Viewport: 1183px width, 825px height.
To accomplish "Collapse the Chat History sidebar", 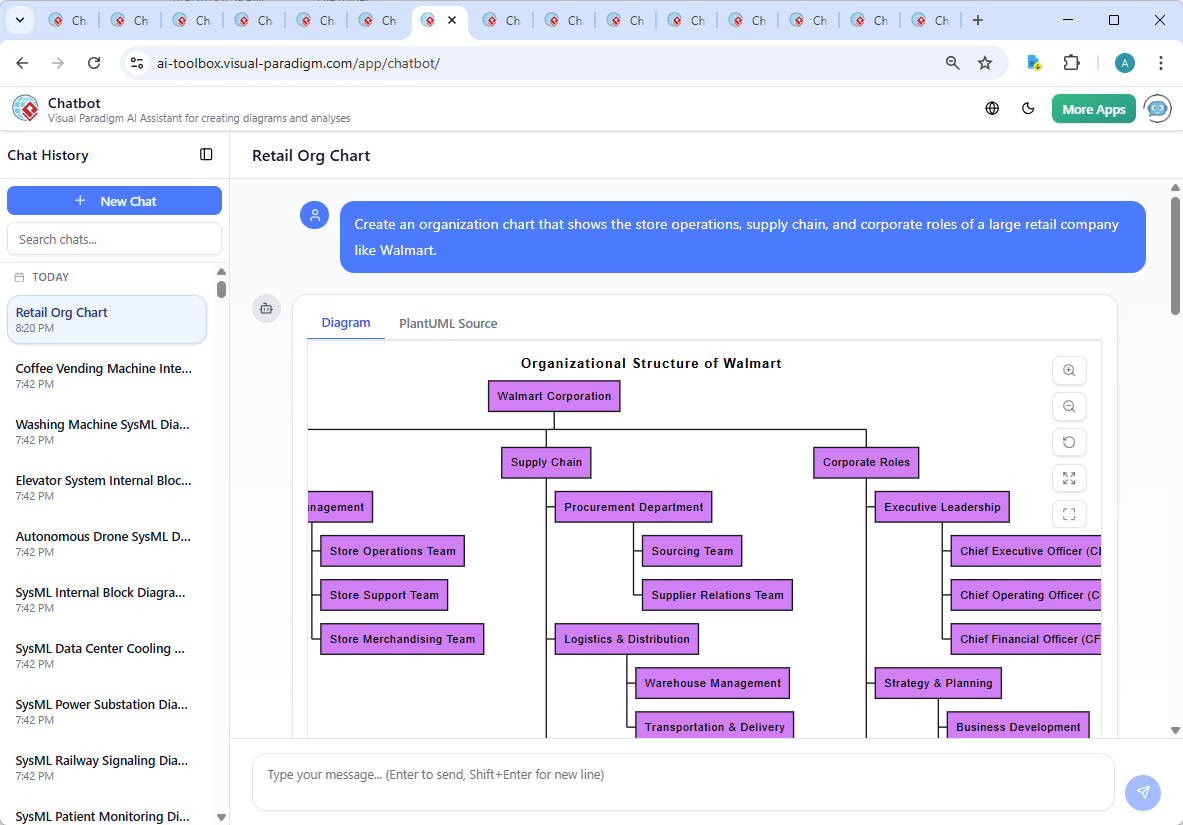I will point(206,155).
